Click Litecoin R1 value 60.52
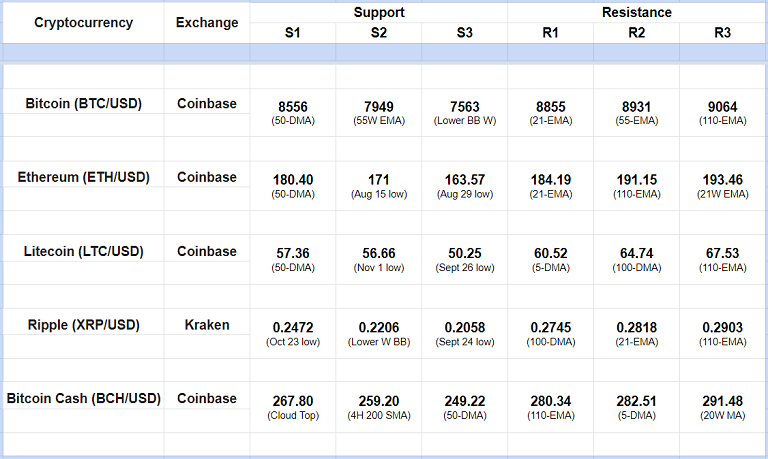 click(551, 253)
